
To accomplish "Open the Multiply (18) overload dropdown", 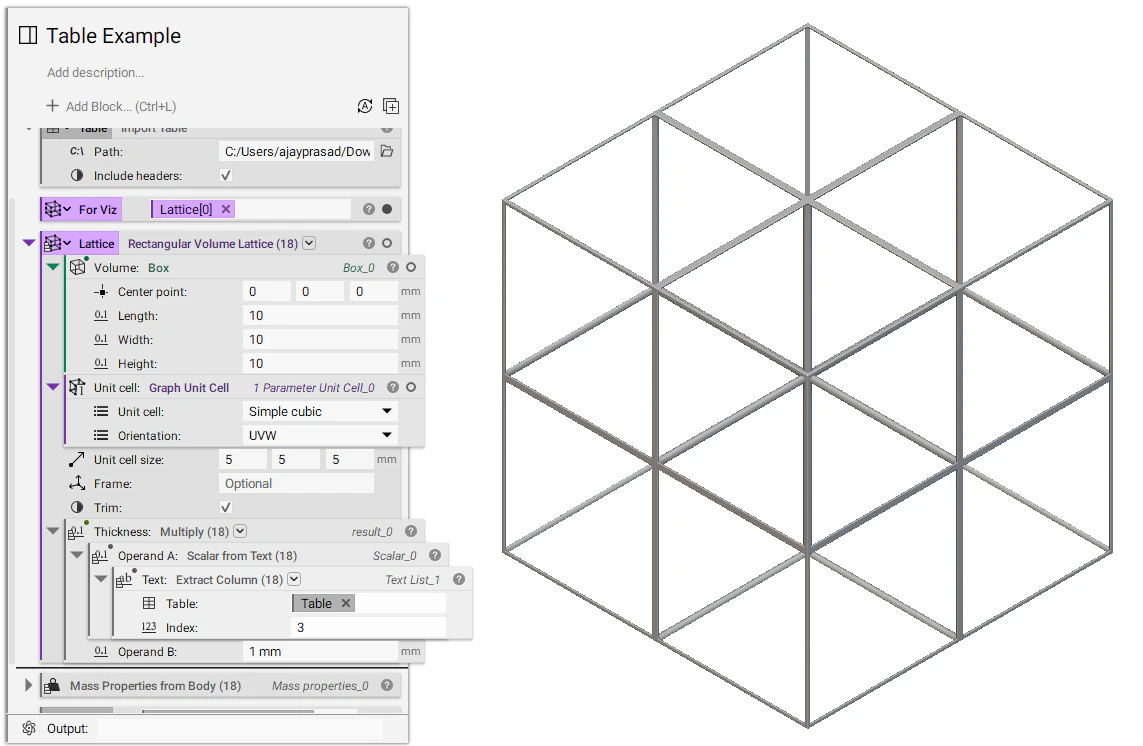I will [x=240, y=531].
